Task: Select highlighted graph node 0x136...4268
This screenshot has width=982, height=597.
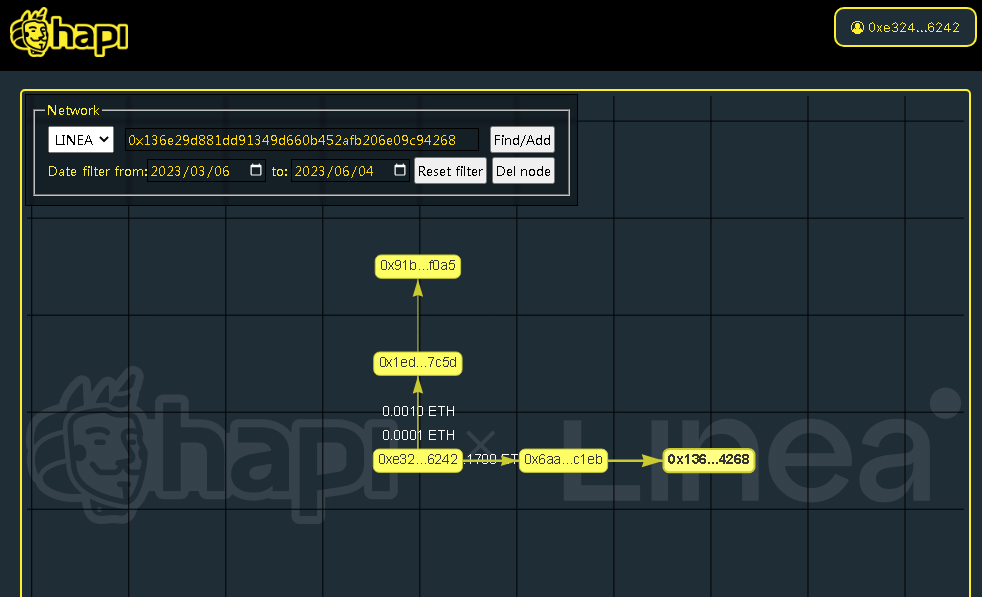Action: (708, 460)
